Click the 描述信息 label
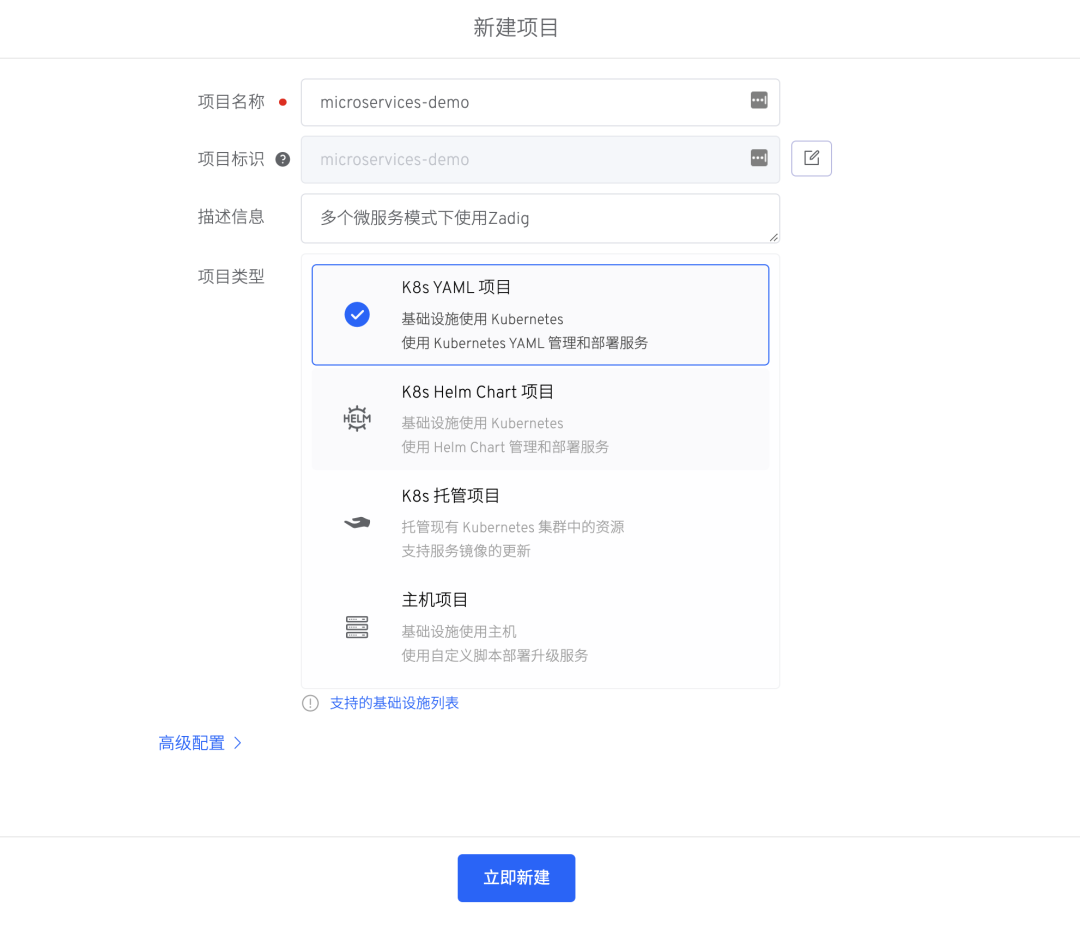The width and height of the screenshot is (1080, 937). (231, 217)
